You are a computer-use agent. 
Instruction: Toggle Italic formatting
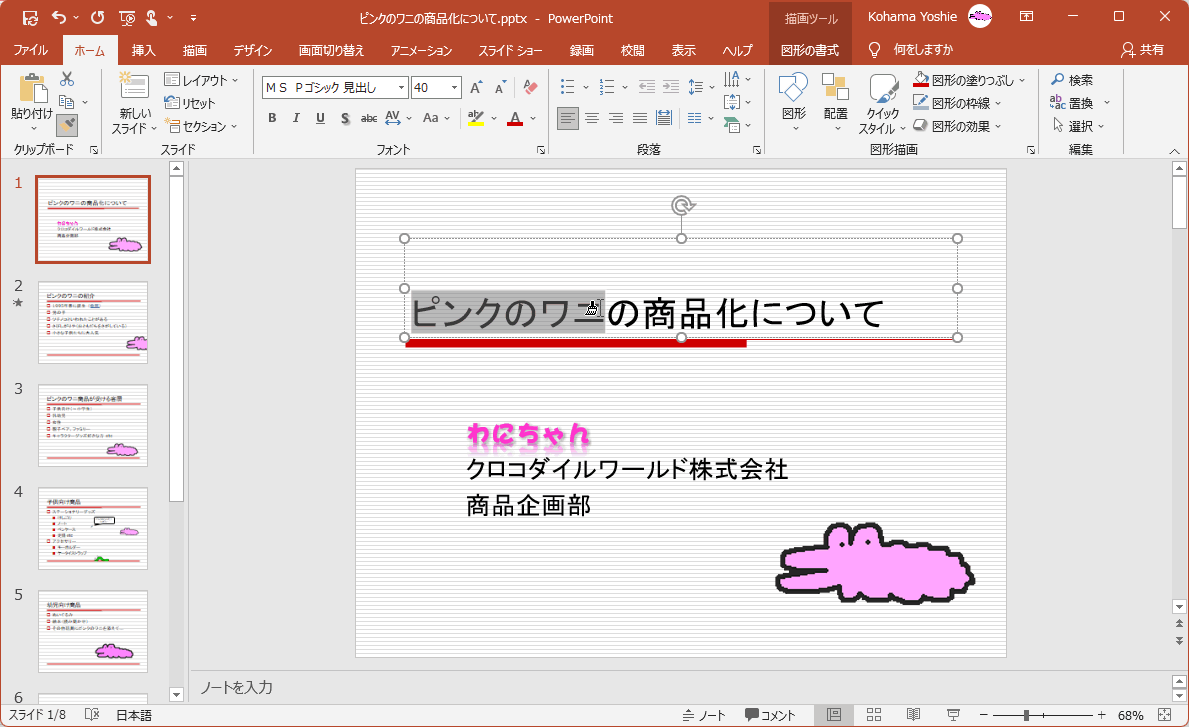click(x=296, y=119)
